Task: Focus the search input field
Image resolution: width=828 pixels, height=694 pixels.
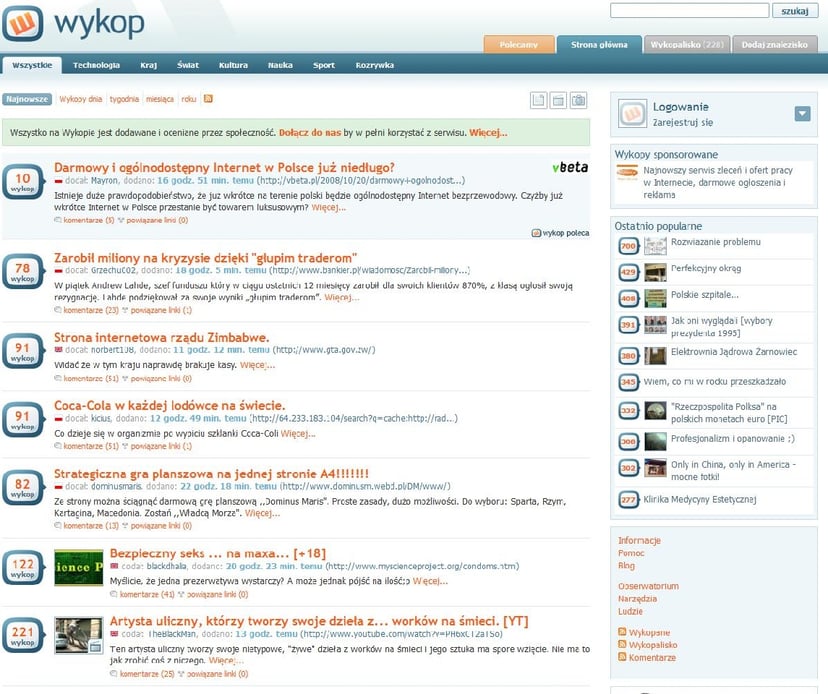Action: 689,11
